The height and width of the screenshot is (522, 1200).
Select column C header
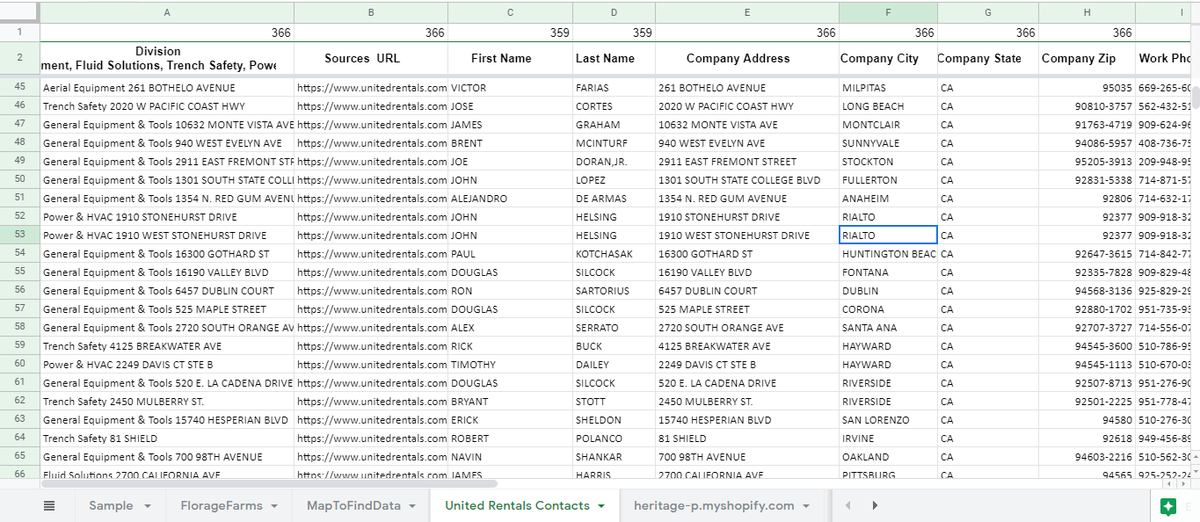click(x=510, y=11)
